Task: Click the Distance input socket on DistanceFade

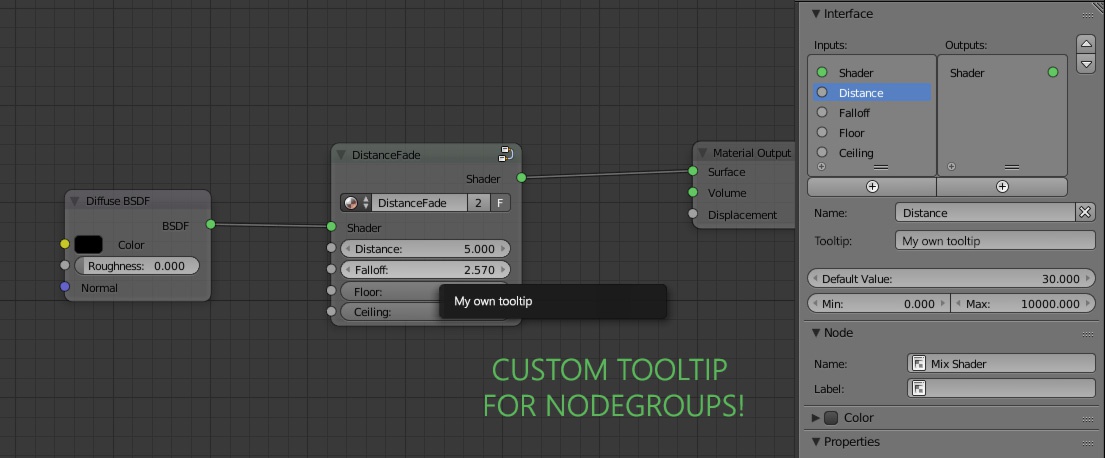Action: [x=331, y=247]
